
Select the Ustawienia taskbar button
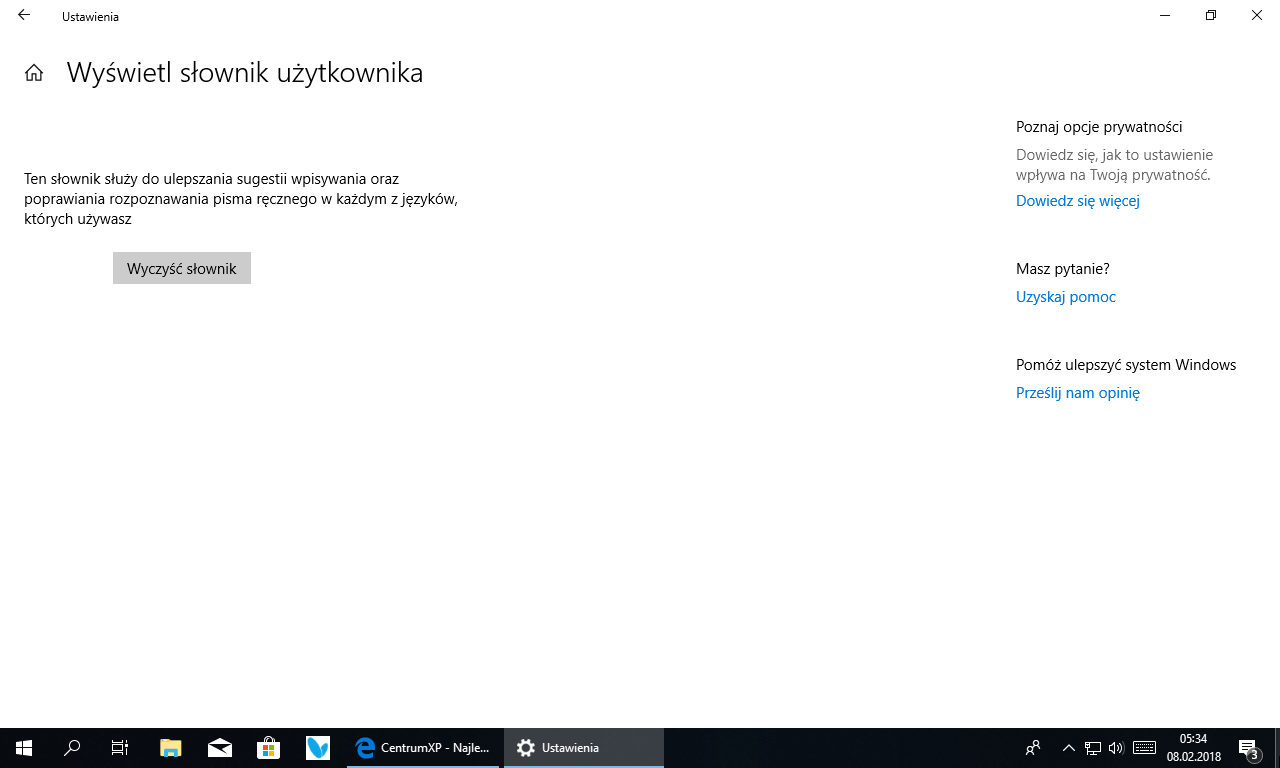(584, 748)
